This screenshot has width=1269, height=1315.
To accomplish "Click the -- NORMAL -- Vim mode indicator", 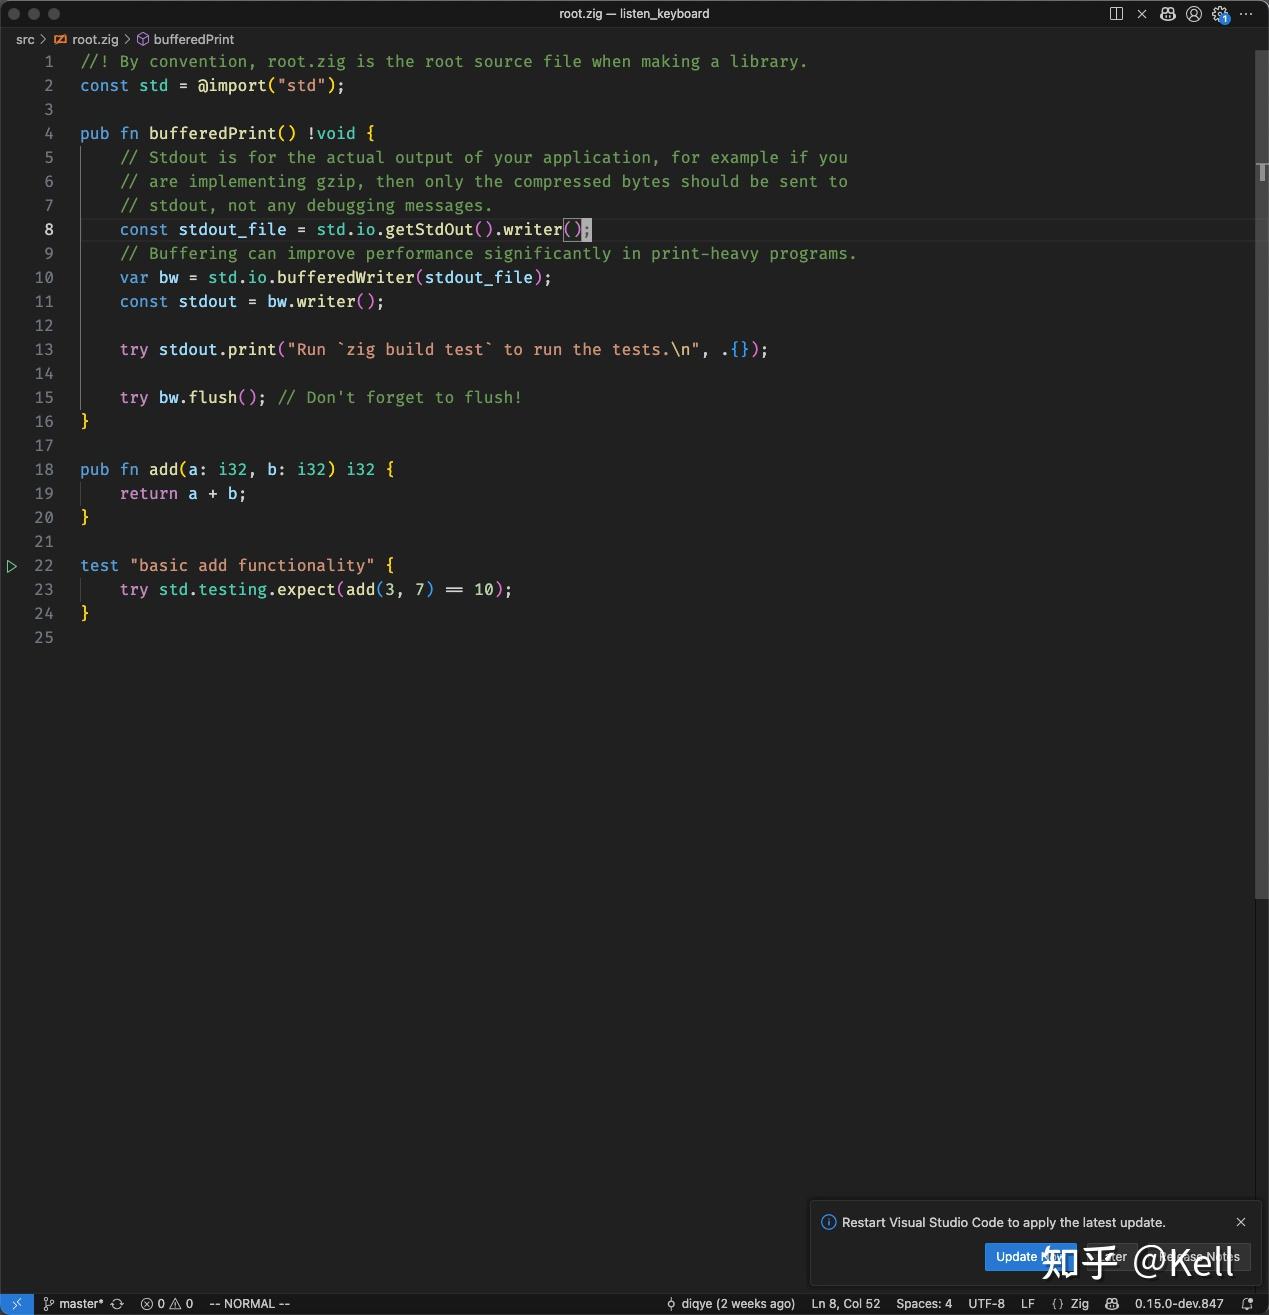I will click(x=249, y=1304).
